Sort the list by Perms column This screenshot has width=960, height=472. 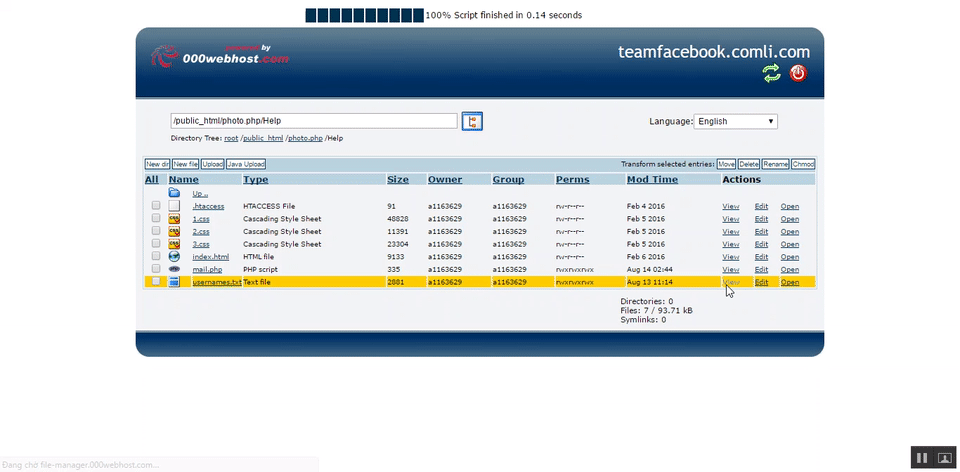pyautogui.click(x=572, y=179)
